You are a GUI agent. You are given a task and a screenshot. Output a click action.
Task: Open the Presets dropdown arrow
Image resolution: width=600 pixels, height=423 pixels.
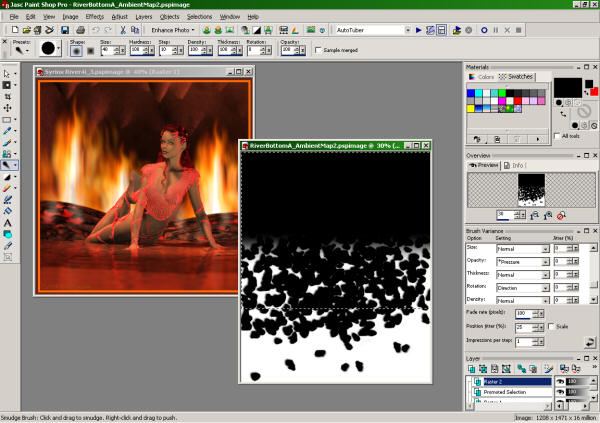click(27, 51)
